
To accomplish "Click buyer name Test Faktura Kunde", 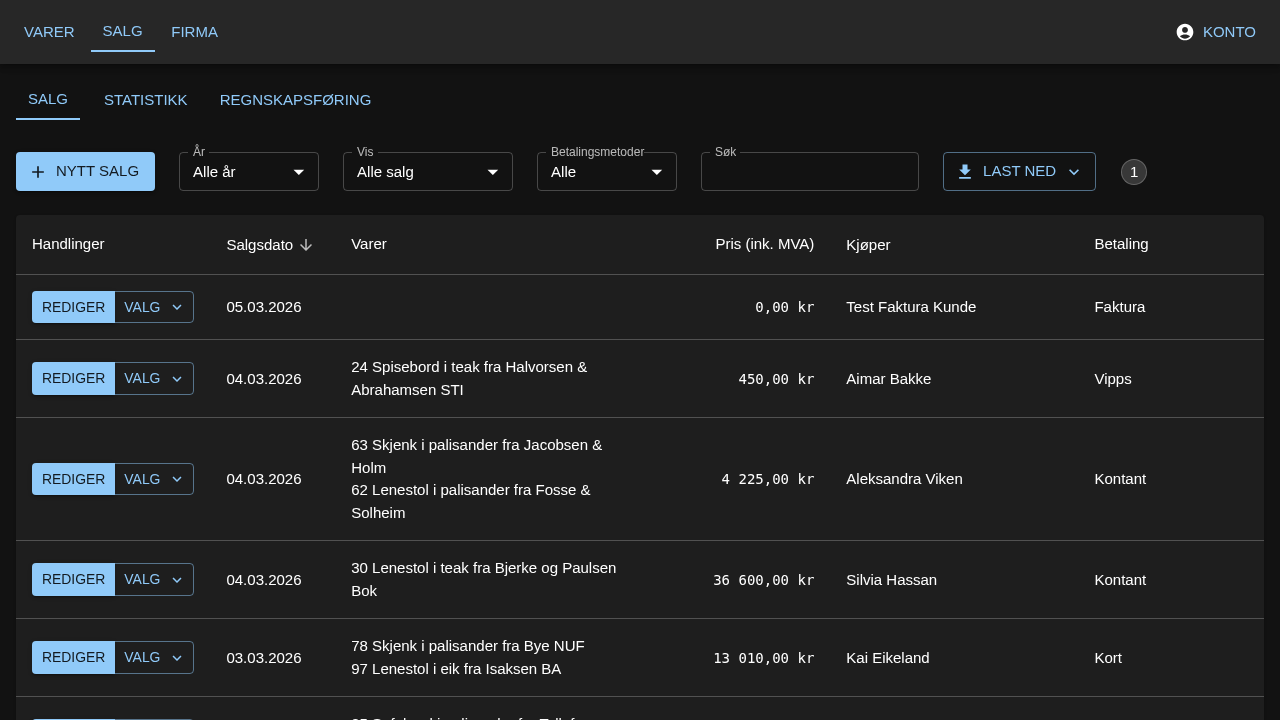I will click(x=911, y=307).
